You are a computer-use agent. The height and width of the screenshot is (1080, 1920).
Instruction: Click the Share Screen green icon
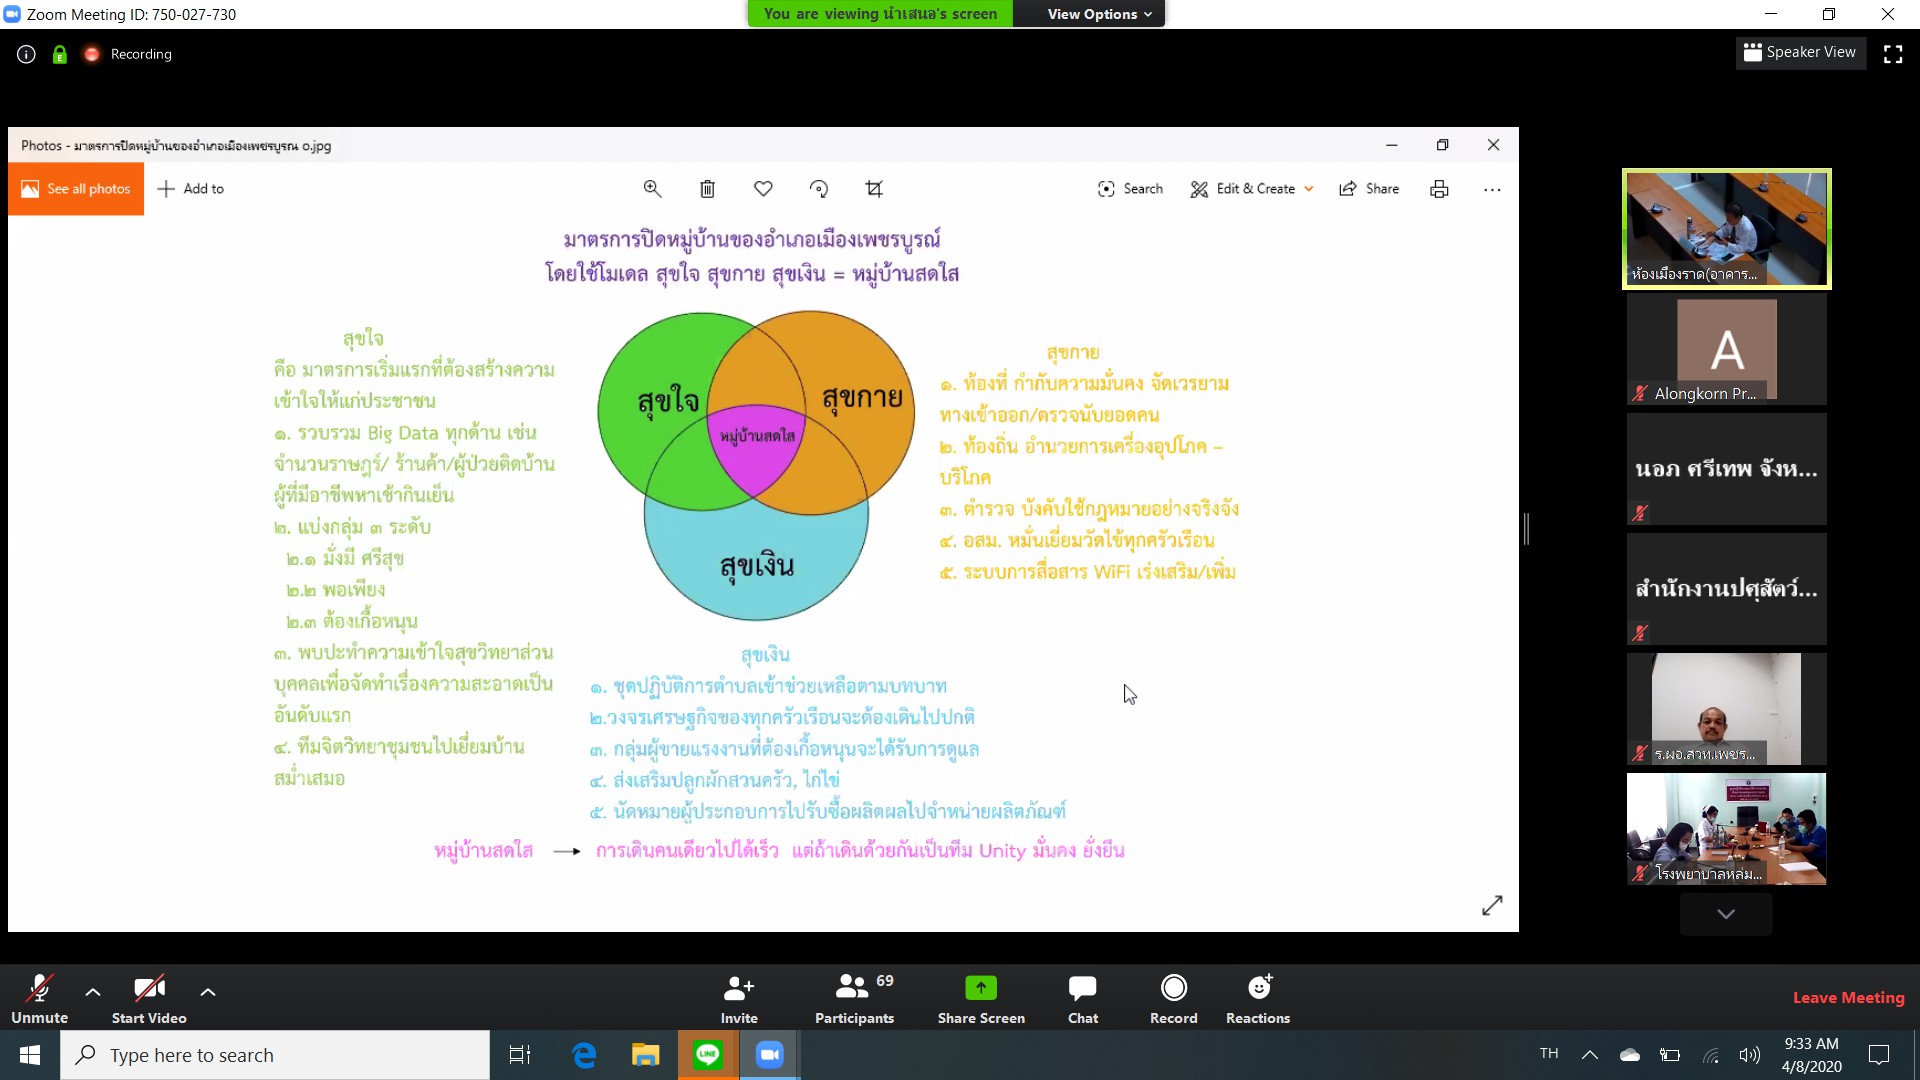980,989
